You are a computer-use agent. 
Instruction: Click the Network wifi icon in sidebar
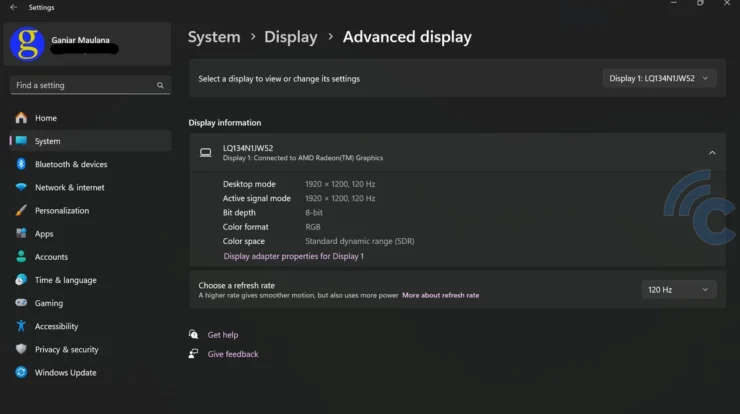(x=21, y=187)
